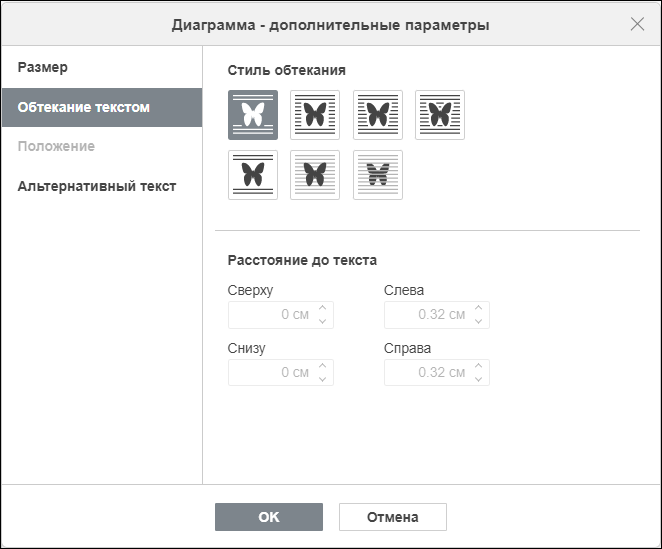Increase the Сверху distance value
Image resolution: width=662 pixels, height=549 pixels.
323,308
